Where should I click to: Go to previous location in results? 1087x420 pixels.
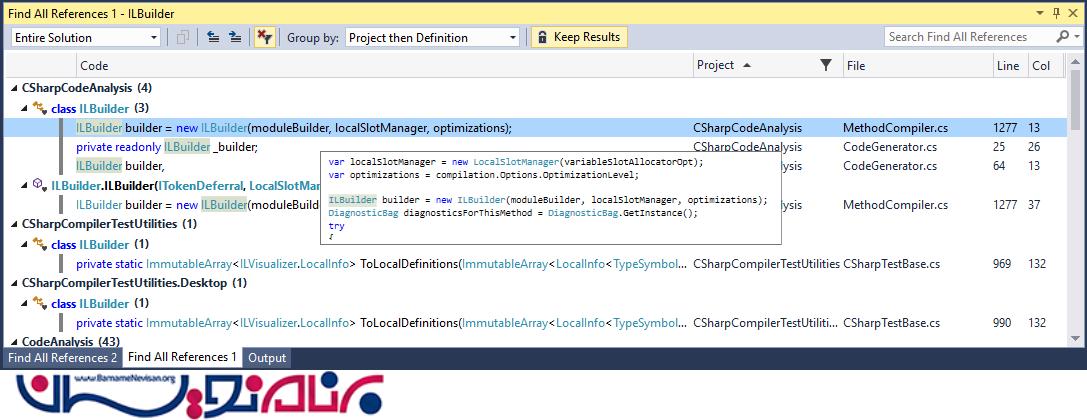213,37
